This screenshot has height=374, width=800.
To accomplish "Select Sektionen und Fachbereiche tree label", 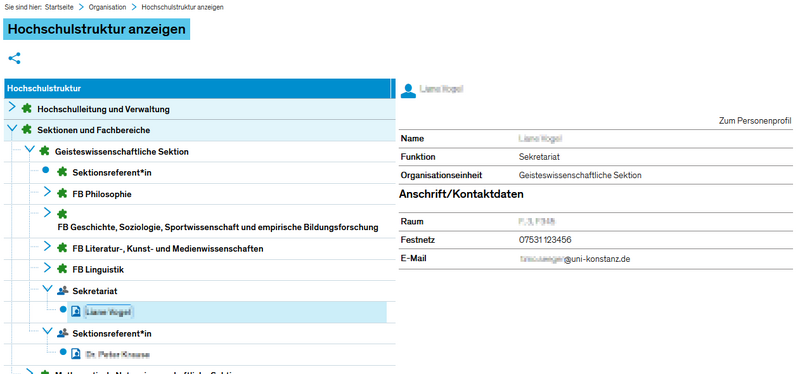I will (x=93, y=130).
